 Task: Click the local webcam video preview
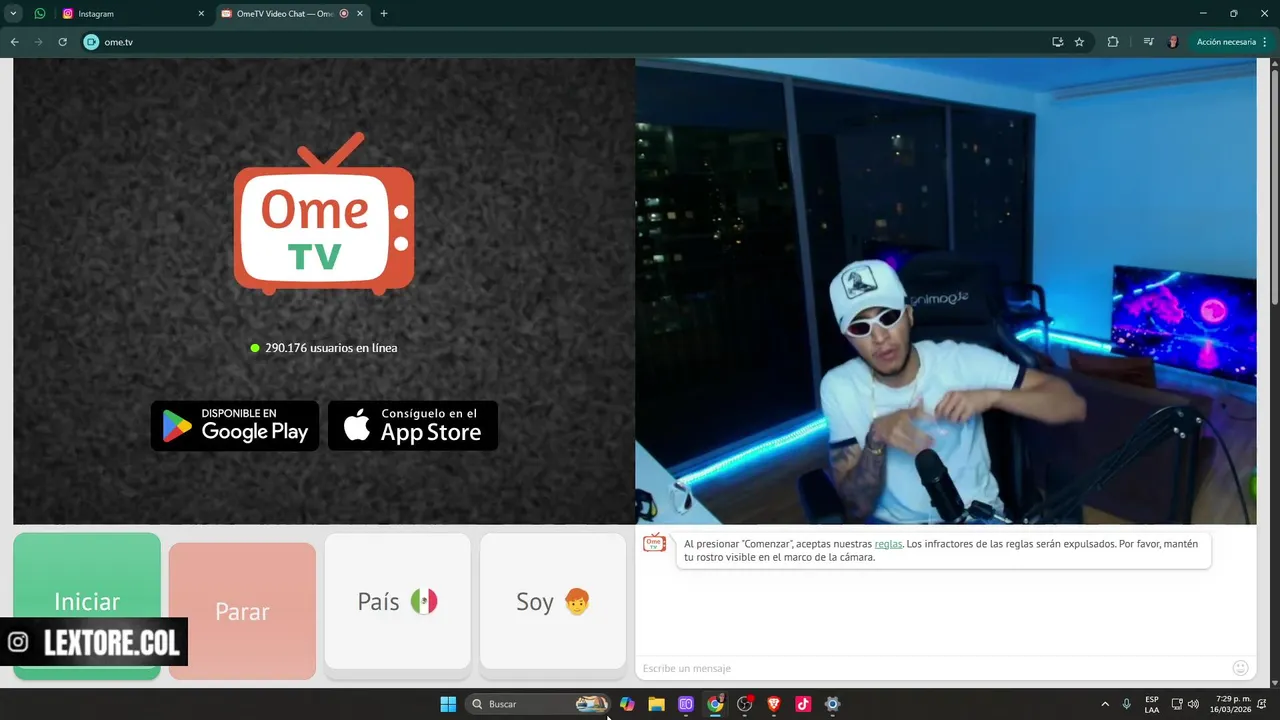click(x=945, y=291)
